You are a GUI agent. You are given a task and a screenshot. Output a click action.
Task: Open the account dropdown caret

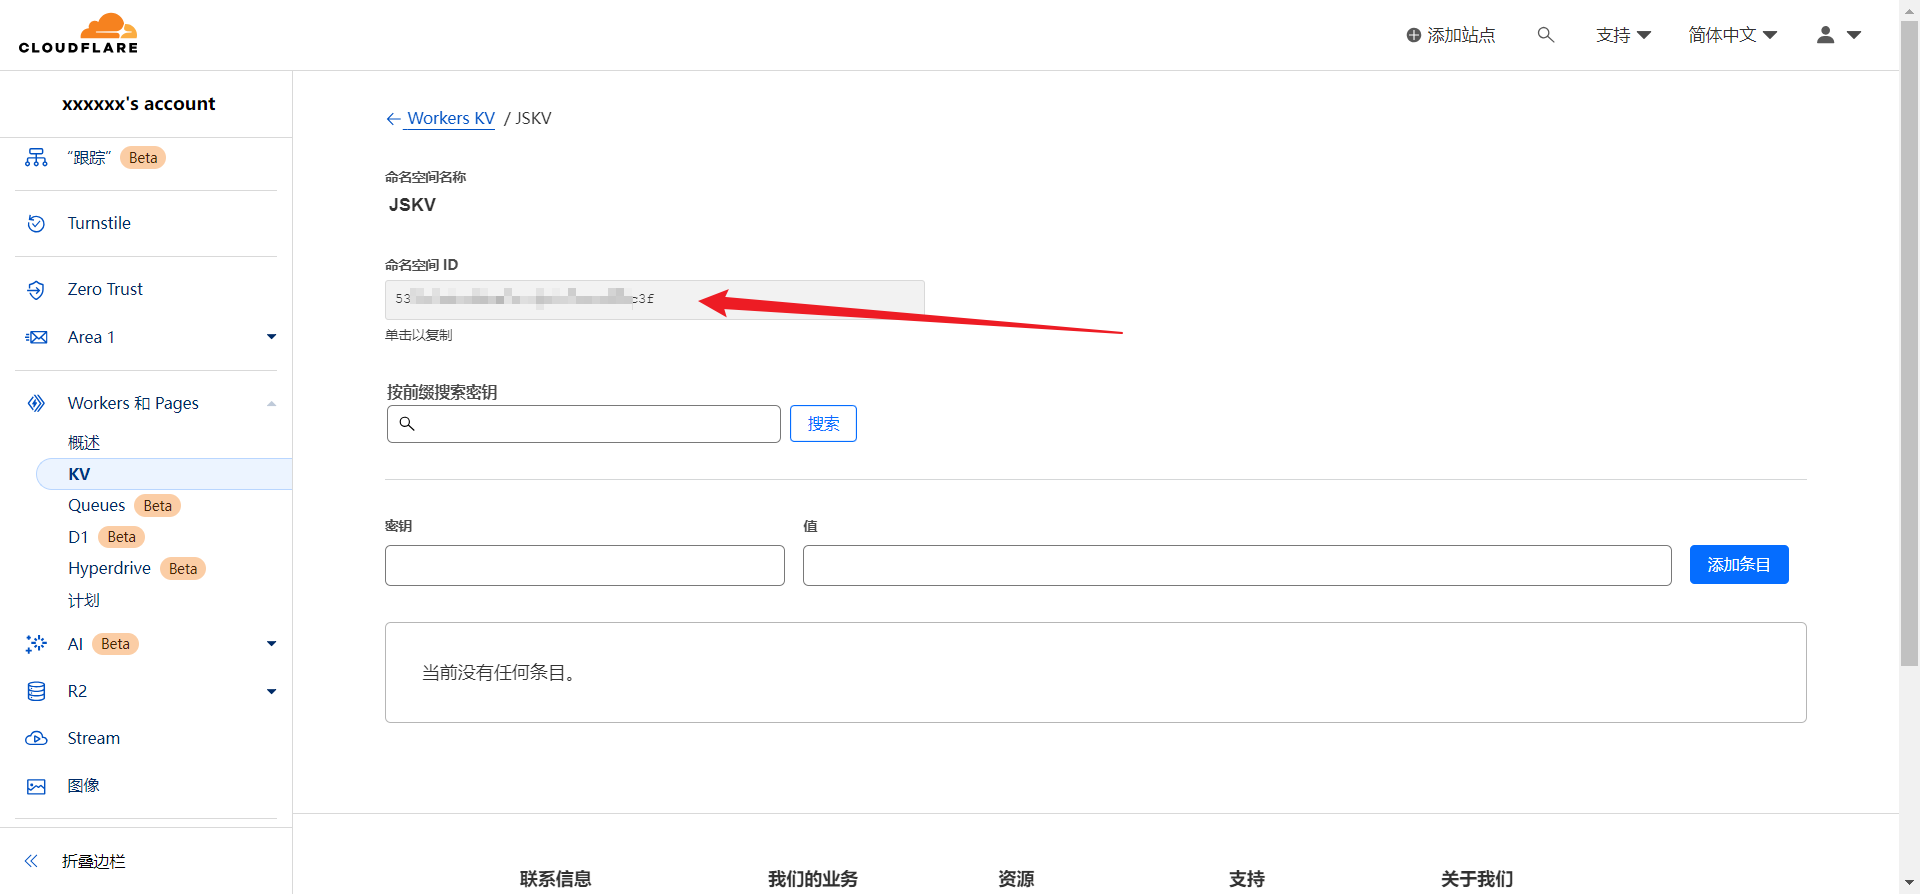tap(1854, 35)
